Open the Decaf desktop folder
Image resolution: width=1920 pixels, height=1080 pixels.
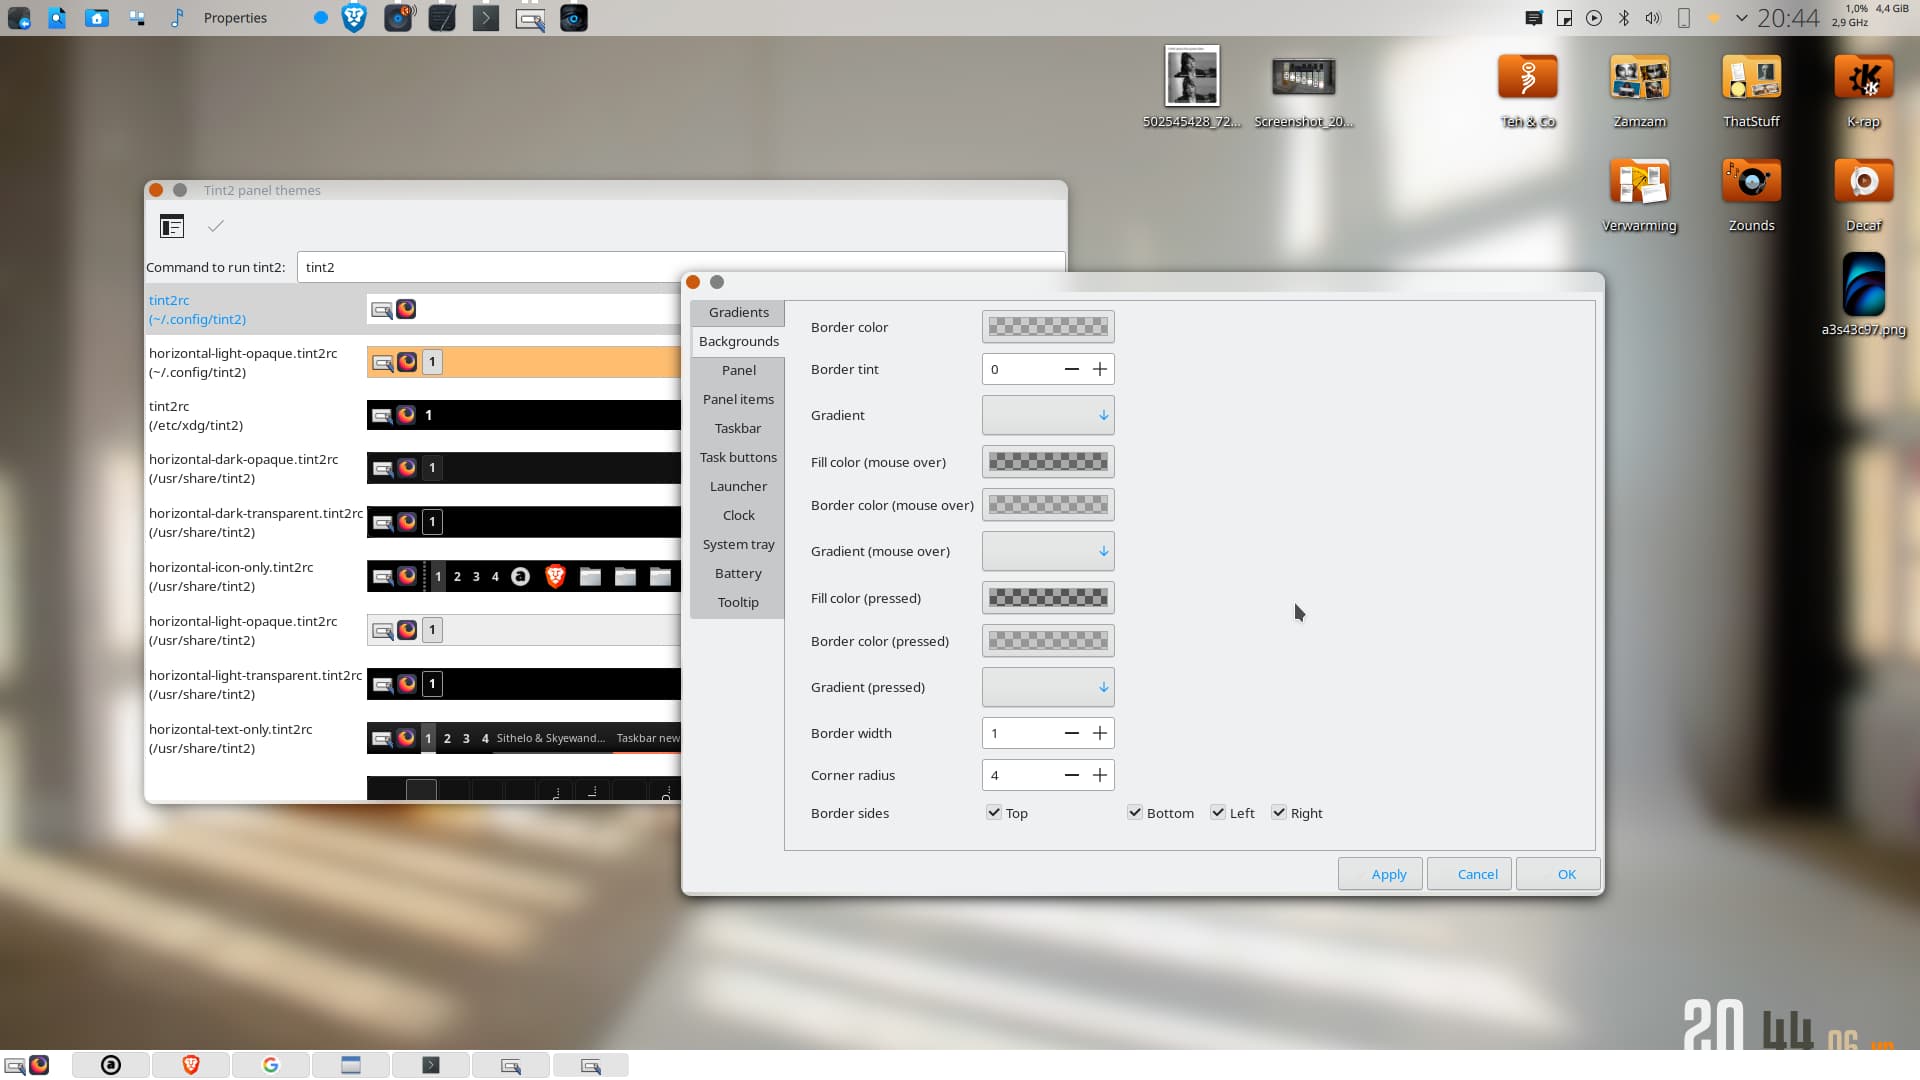(x=1864, y=194)
